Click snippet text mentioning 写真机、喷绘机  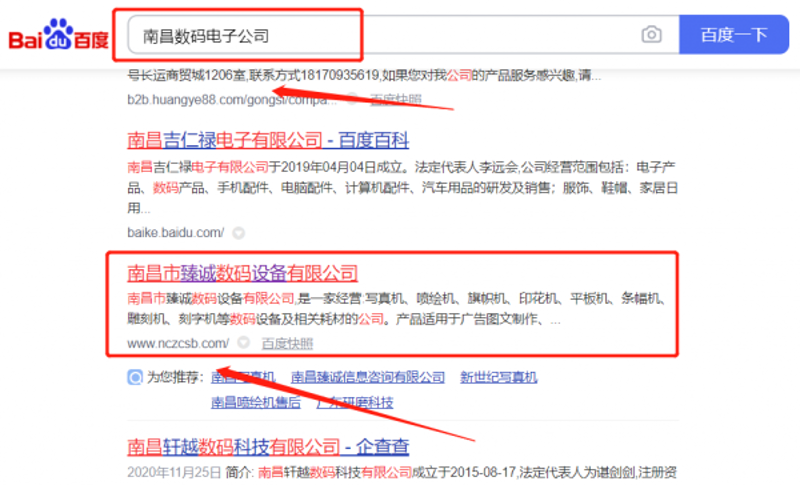point(397,309)
